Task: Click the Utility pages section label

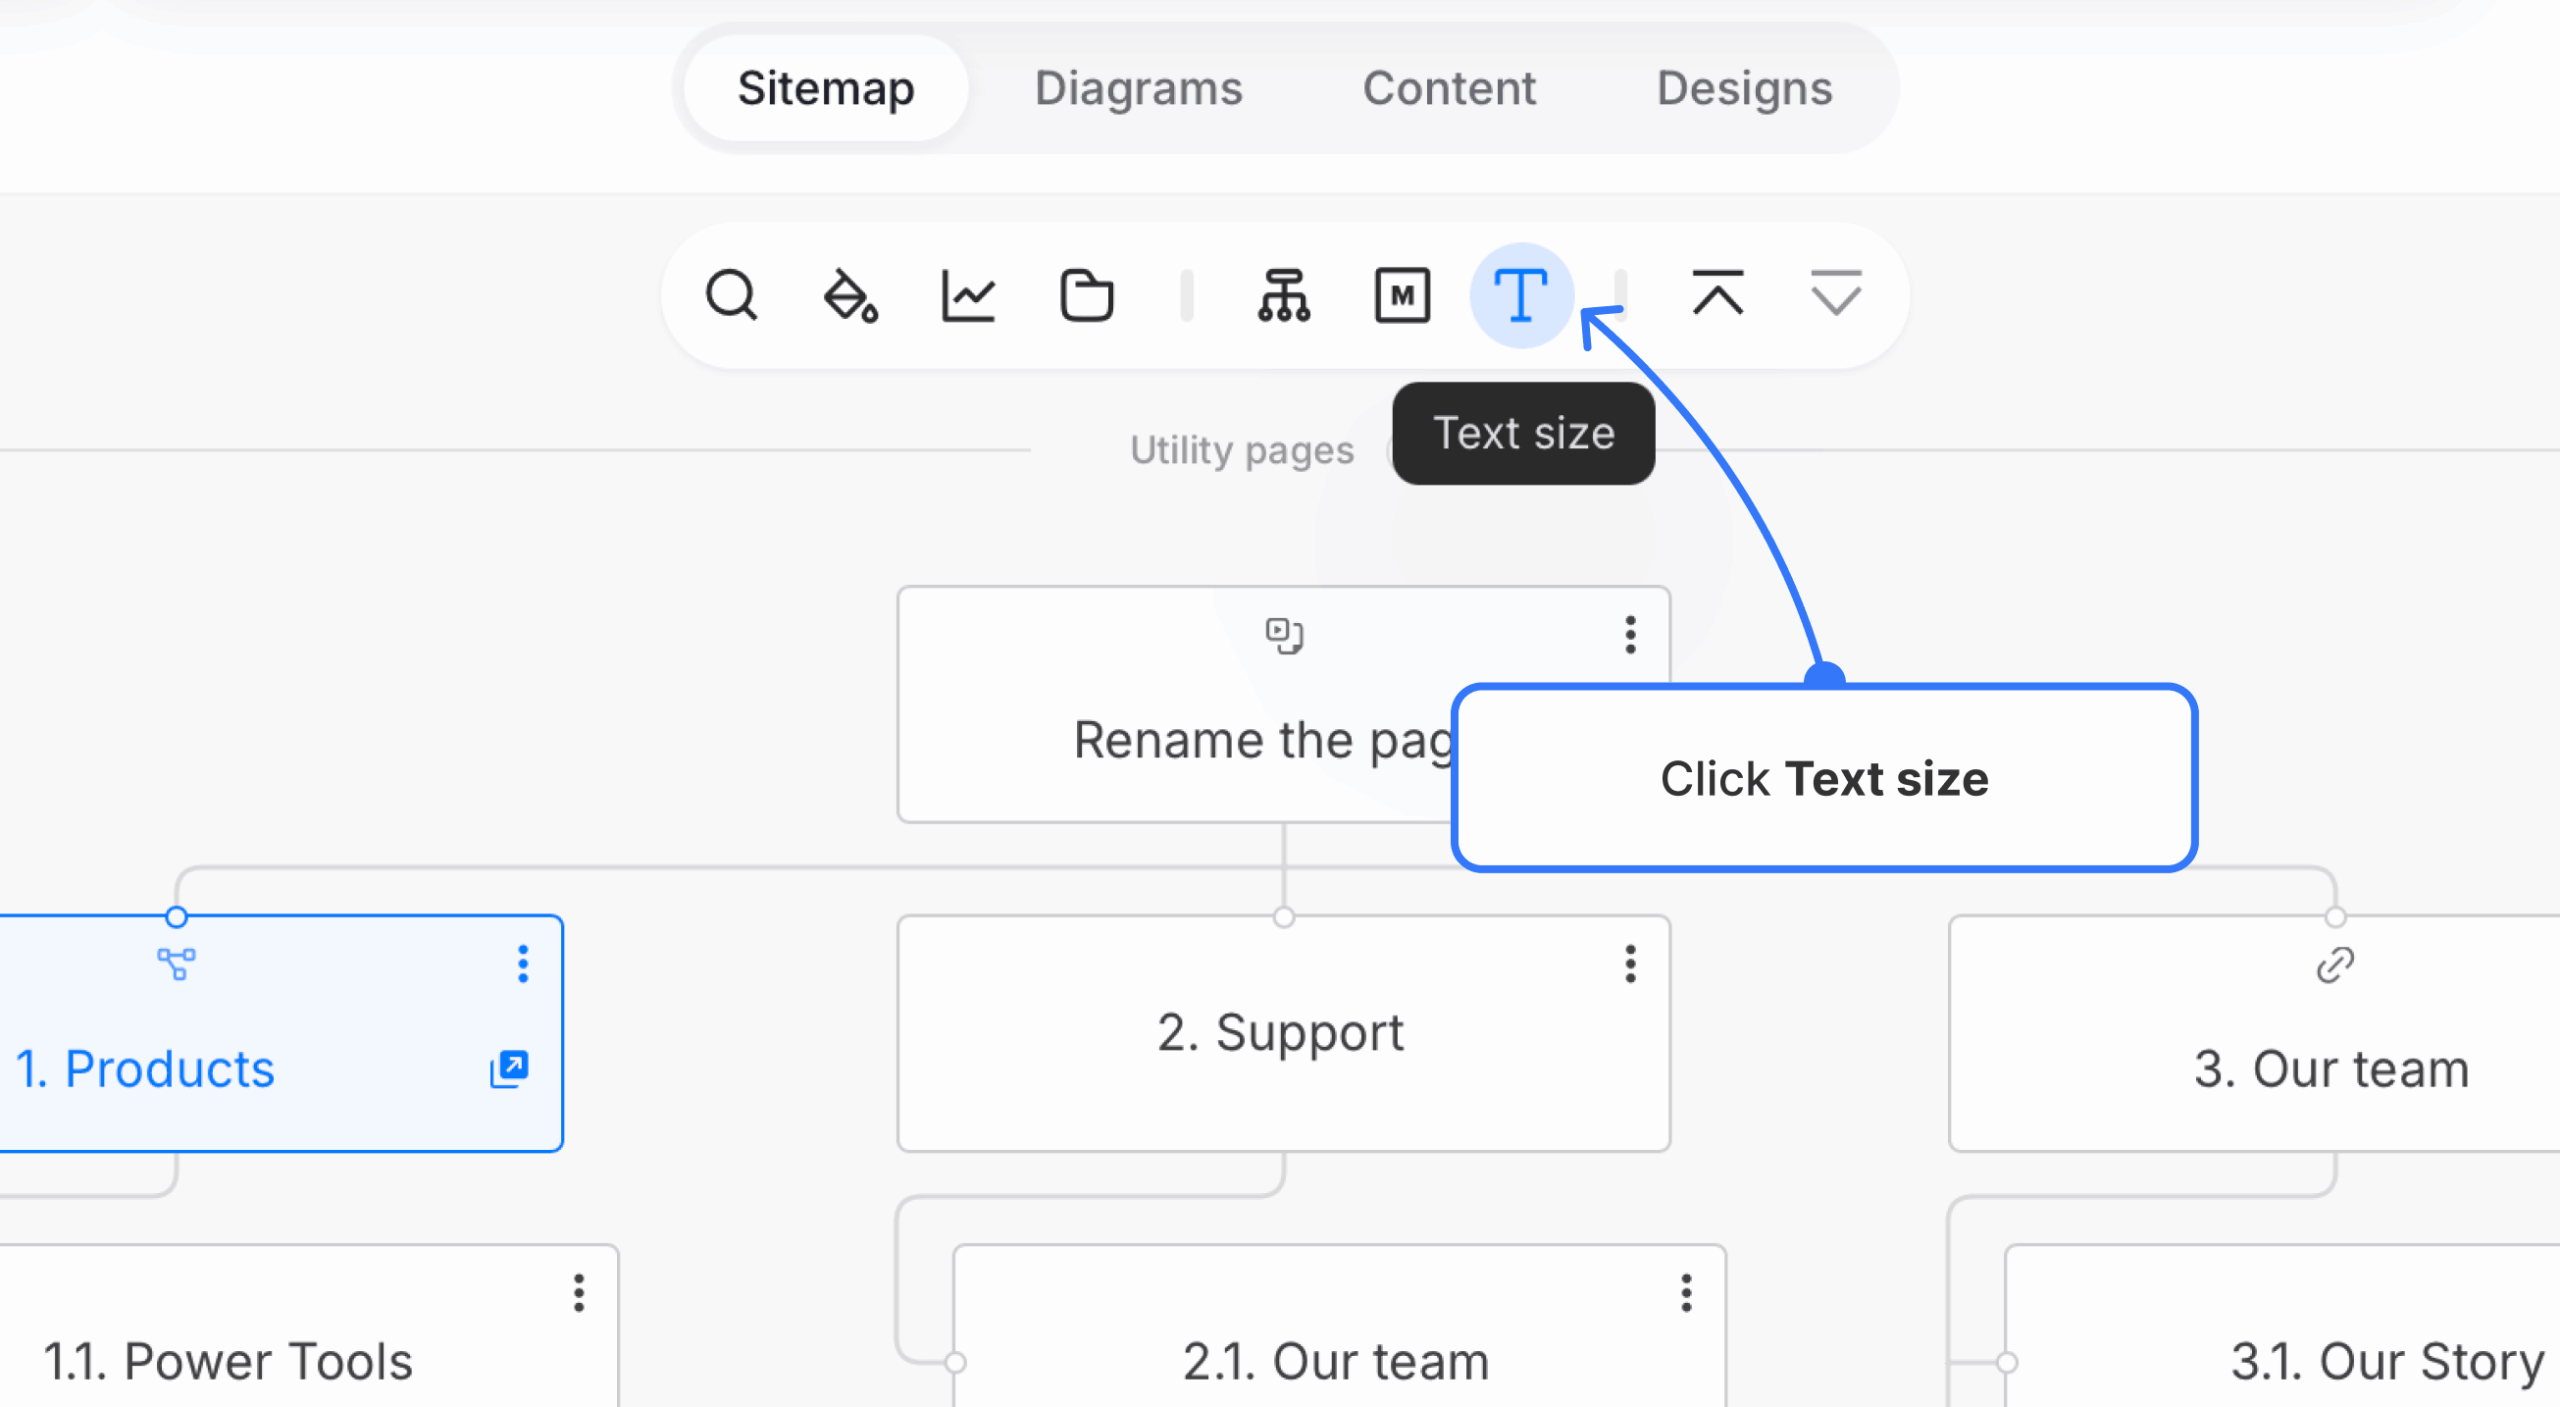Action: point(1242,450)
